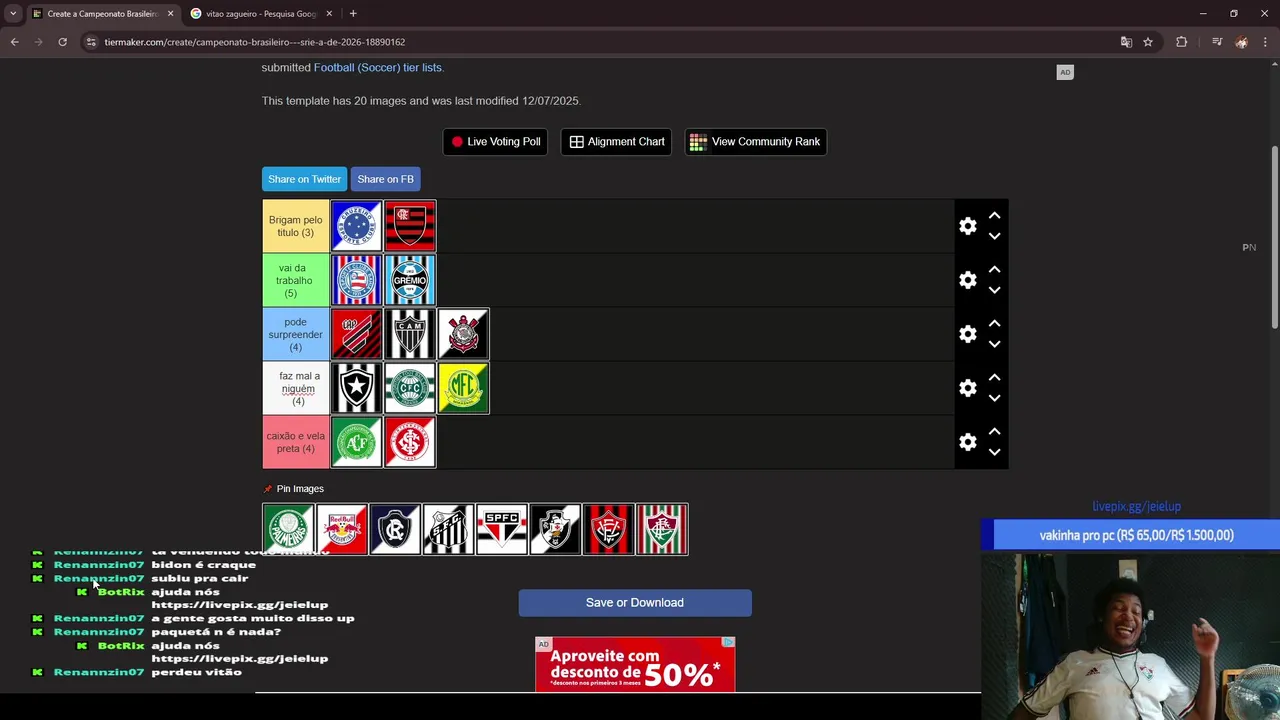Move Brigam pelo título row down
The height and width of the screenshot is (720, 1280).
[x=994, y=237]
